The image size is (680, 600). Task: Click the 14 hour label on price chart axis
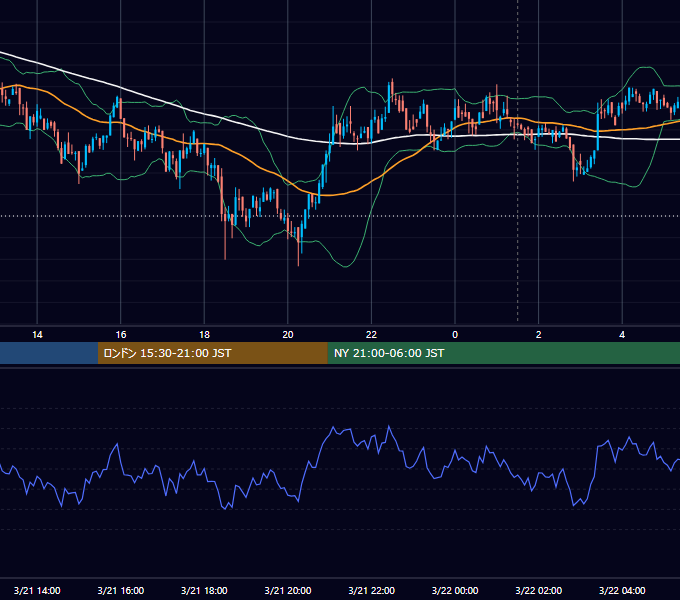click(x=37, y=334)
